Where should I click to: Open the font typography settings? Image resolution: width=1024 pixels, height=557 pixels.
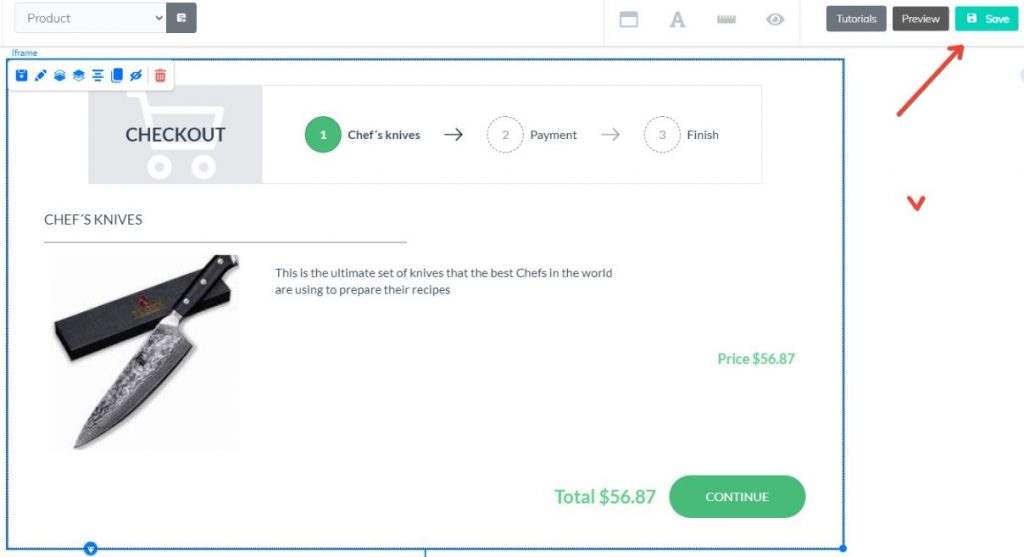tap(678, 20)
